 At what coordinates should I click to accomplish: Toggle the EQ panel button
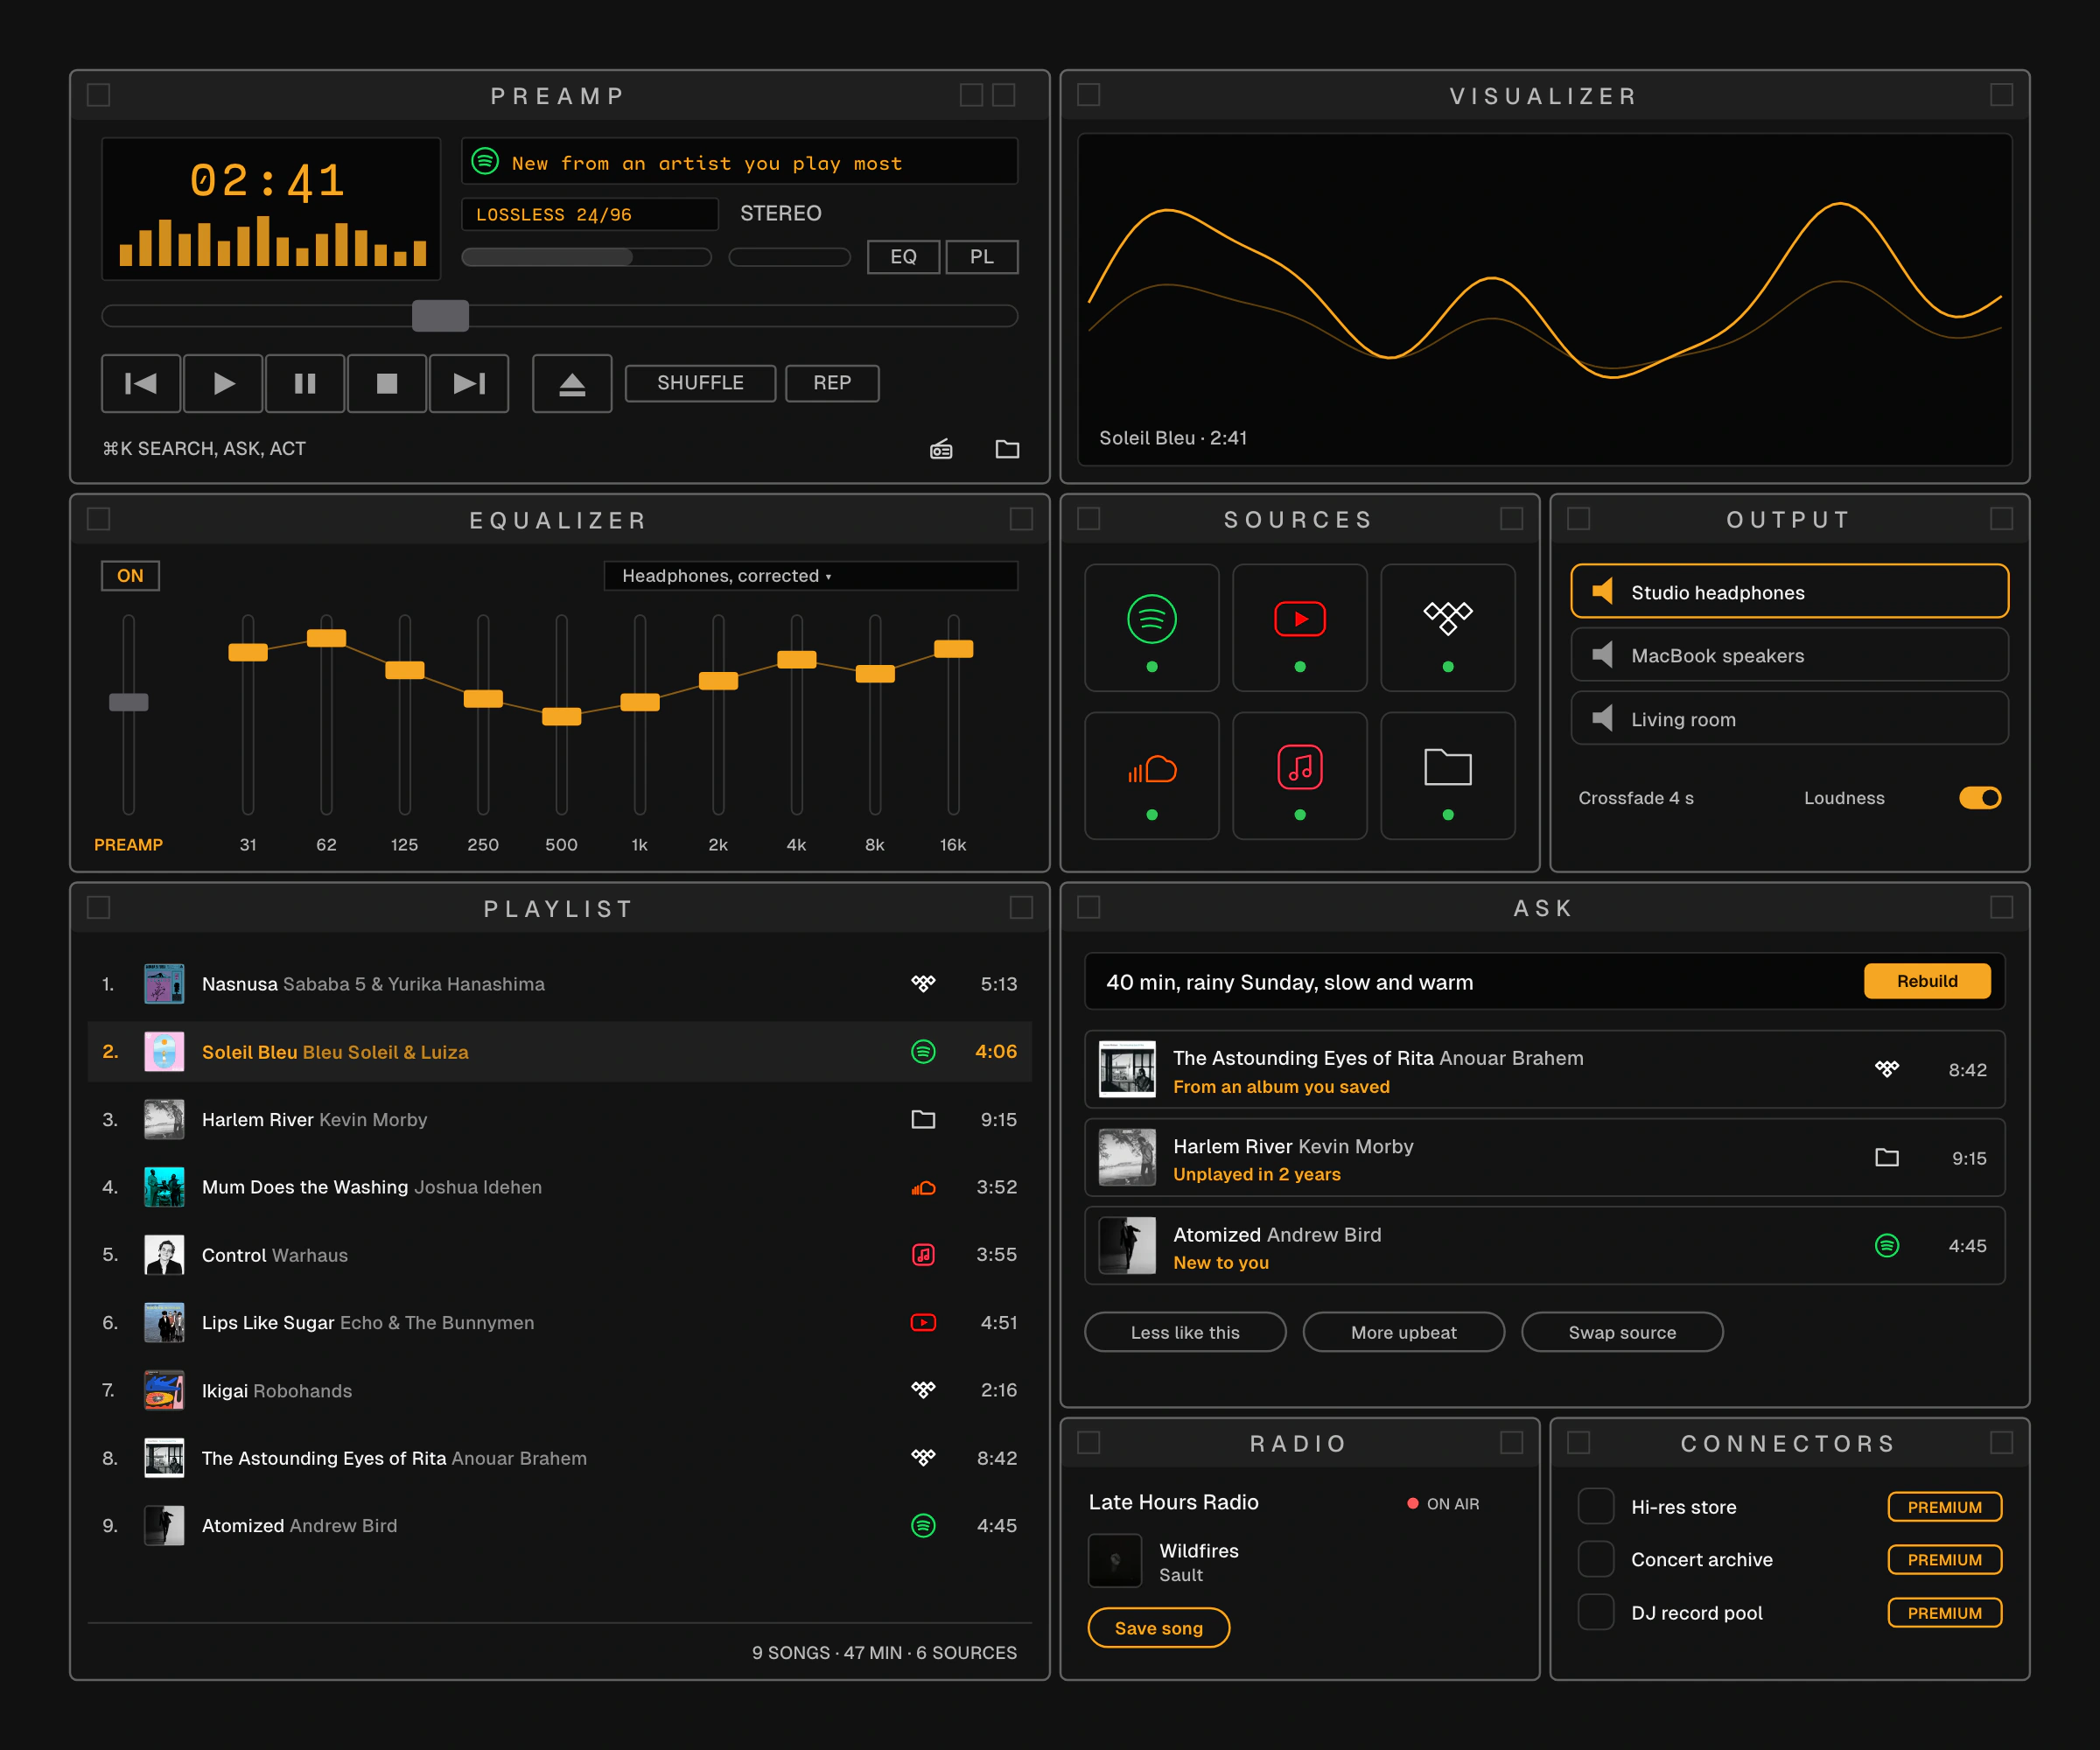903,257
